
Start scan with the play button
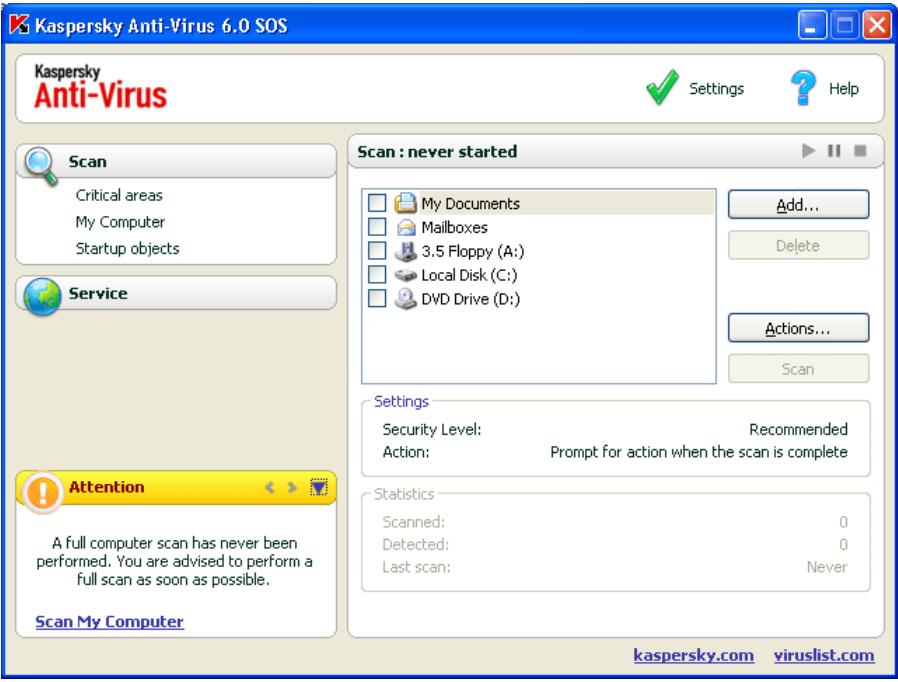point(808,151)
